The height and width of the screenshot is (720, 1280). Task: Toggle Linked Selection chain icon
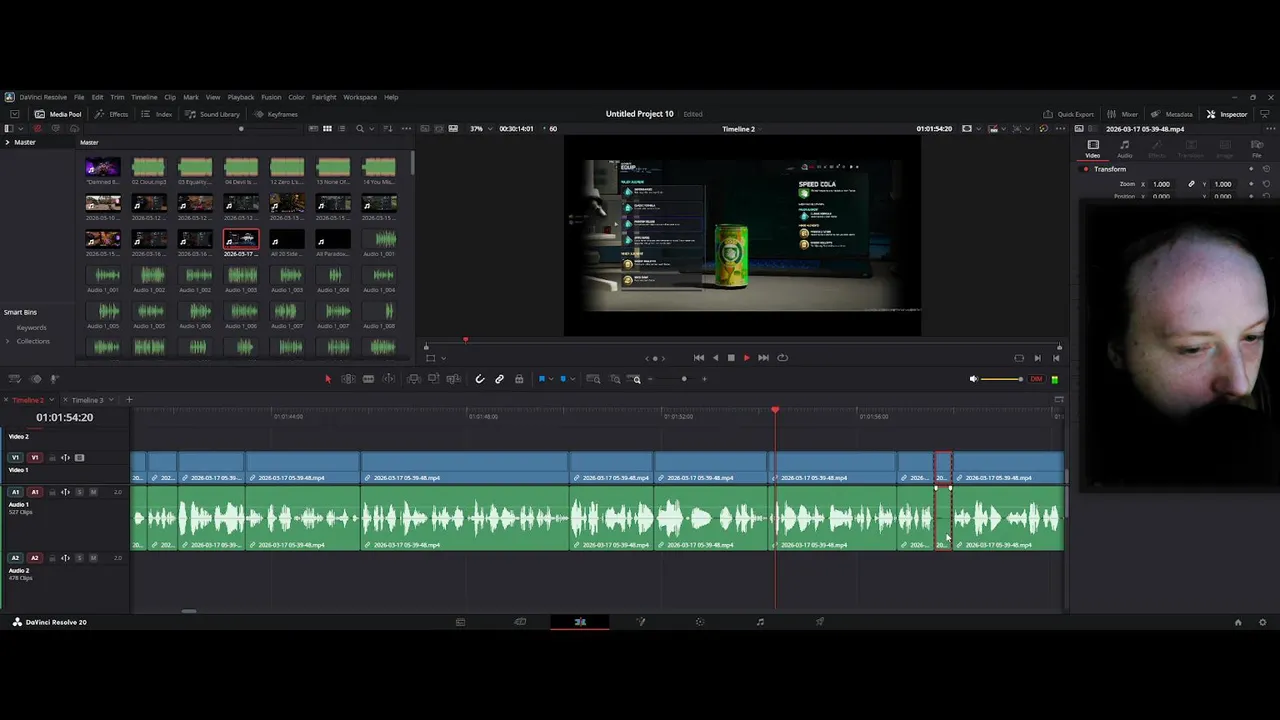[x=499, y=379]
